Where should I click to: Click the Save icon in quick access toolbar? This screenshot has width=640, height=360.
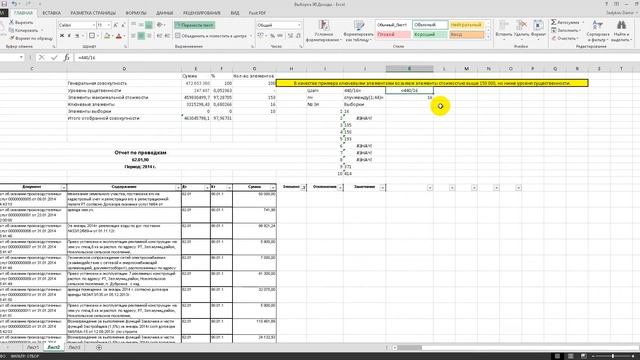click(x=4, y=4)
